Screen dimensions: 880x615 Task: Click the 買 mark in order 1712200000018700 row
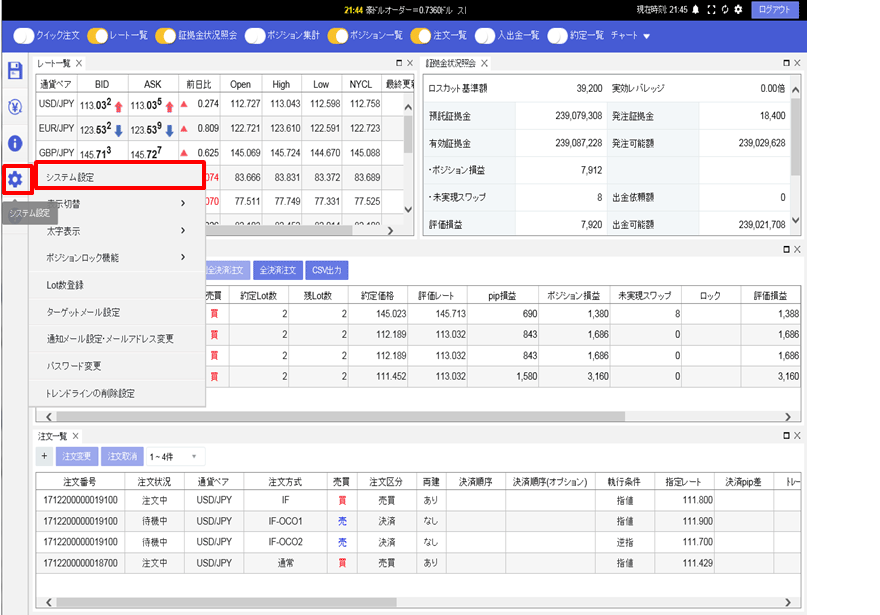coord(342,563)
